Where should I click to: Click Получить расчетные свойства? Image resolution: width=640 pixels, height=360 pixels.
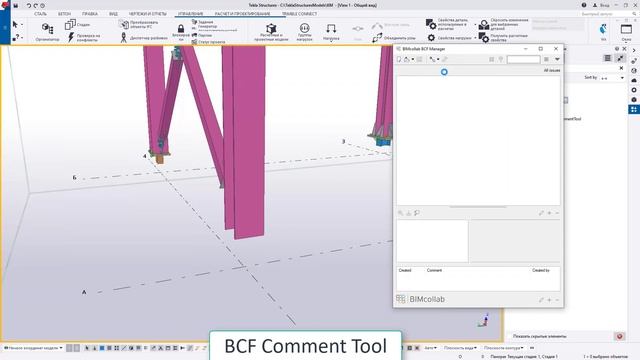[x=503, y=38]
